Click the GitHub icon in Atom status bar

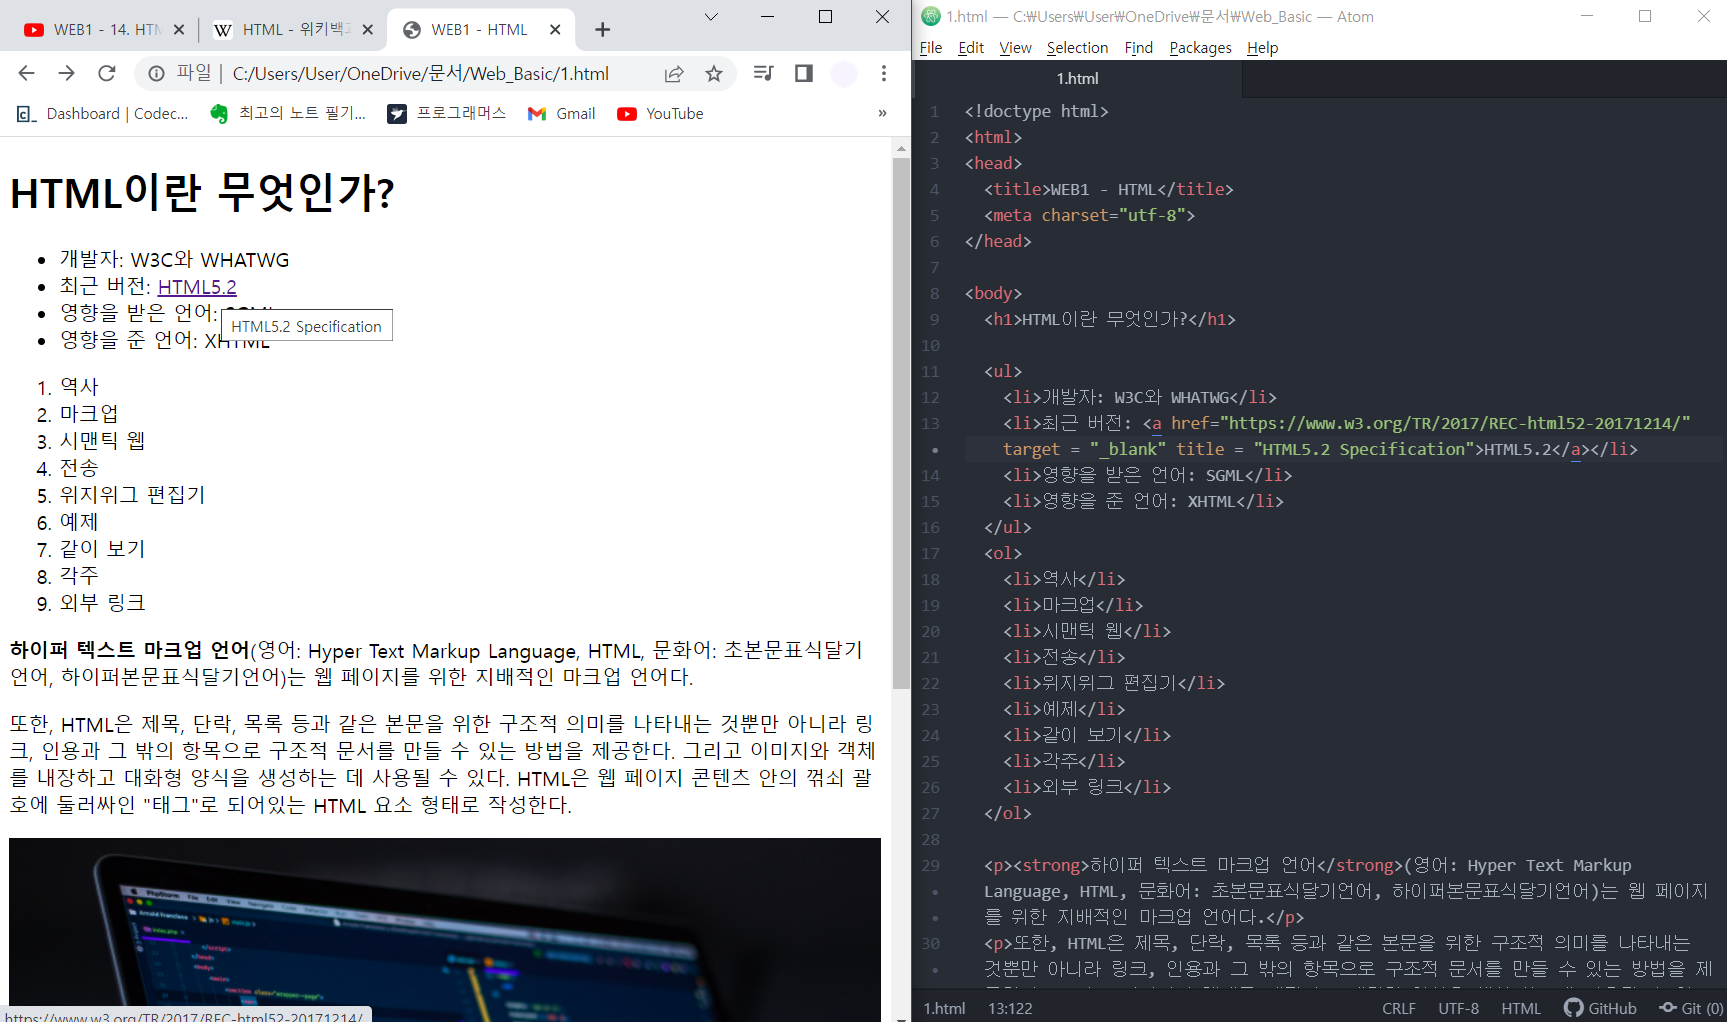[1600, 1008]
